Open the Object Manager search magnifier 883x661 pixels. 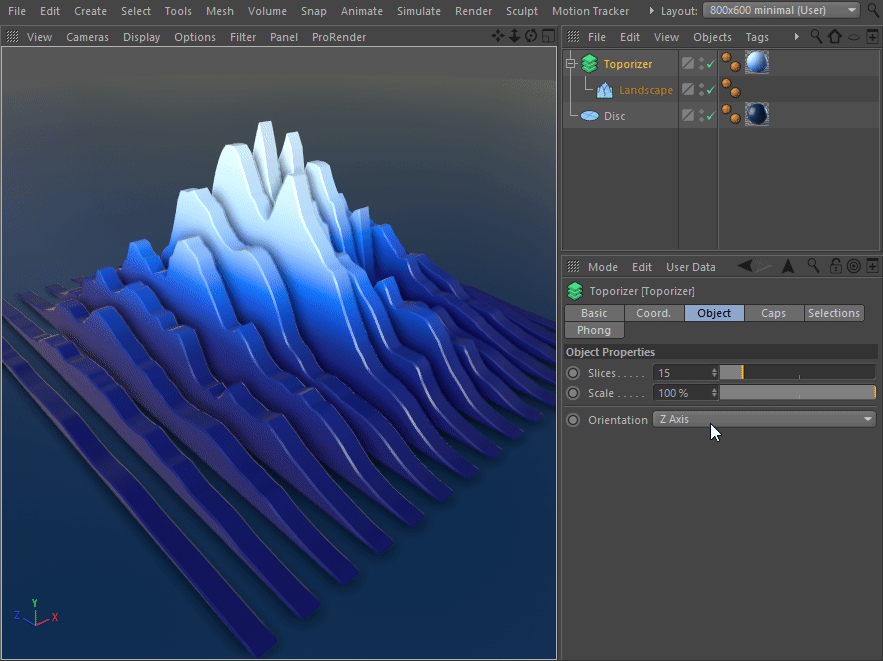817,36
